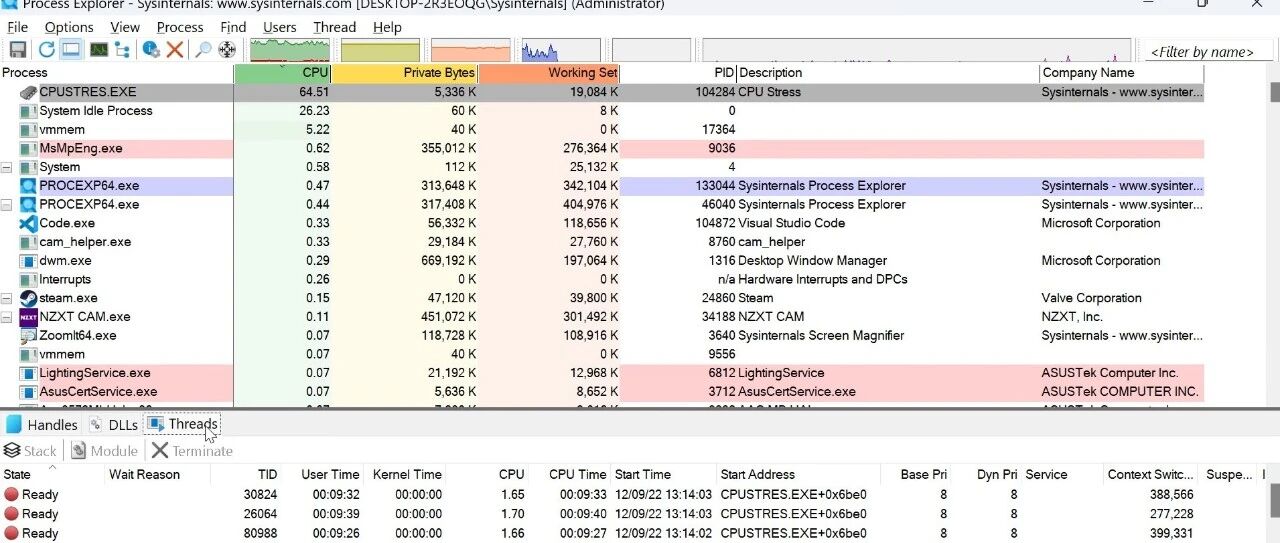Click the yellow commit history mini graph
Screen dimensions: 1280x543
point(380,50)
